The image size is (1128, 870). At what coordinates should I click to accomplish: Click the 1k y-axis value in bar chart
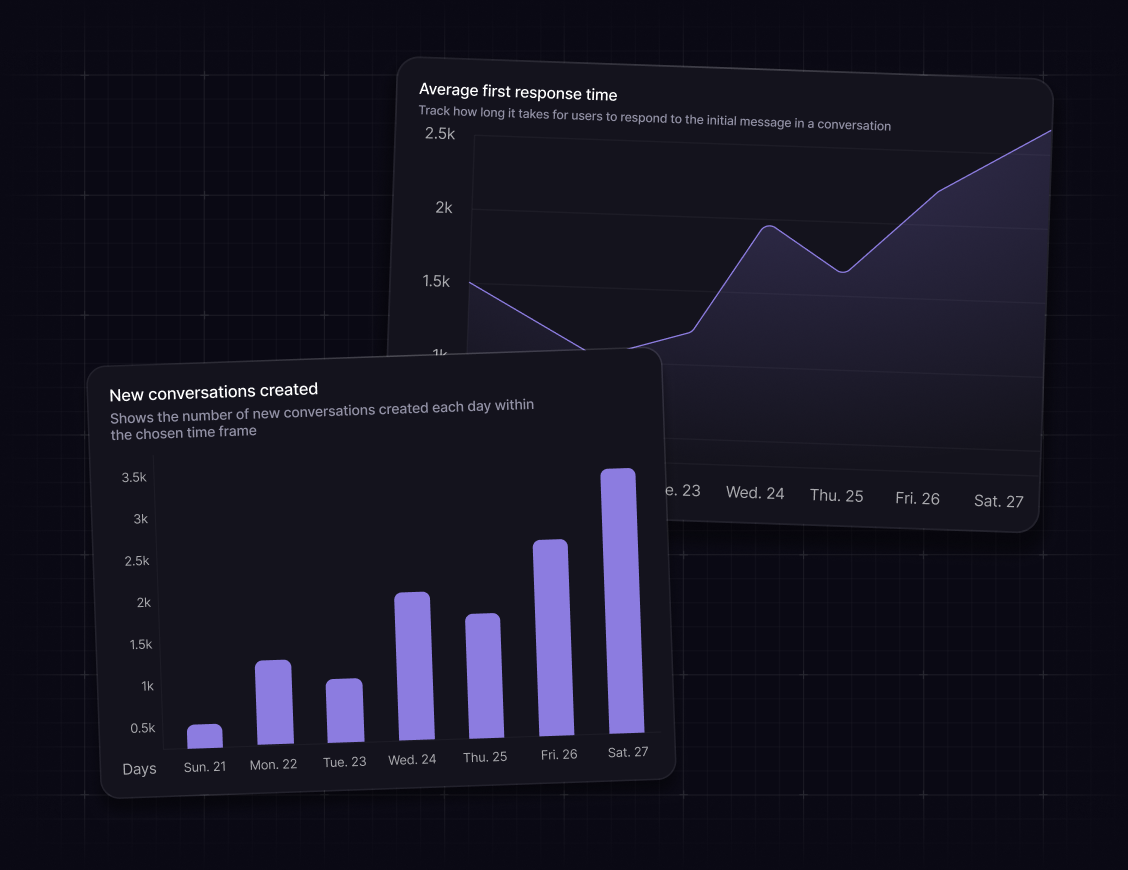(x=147, y=687)
